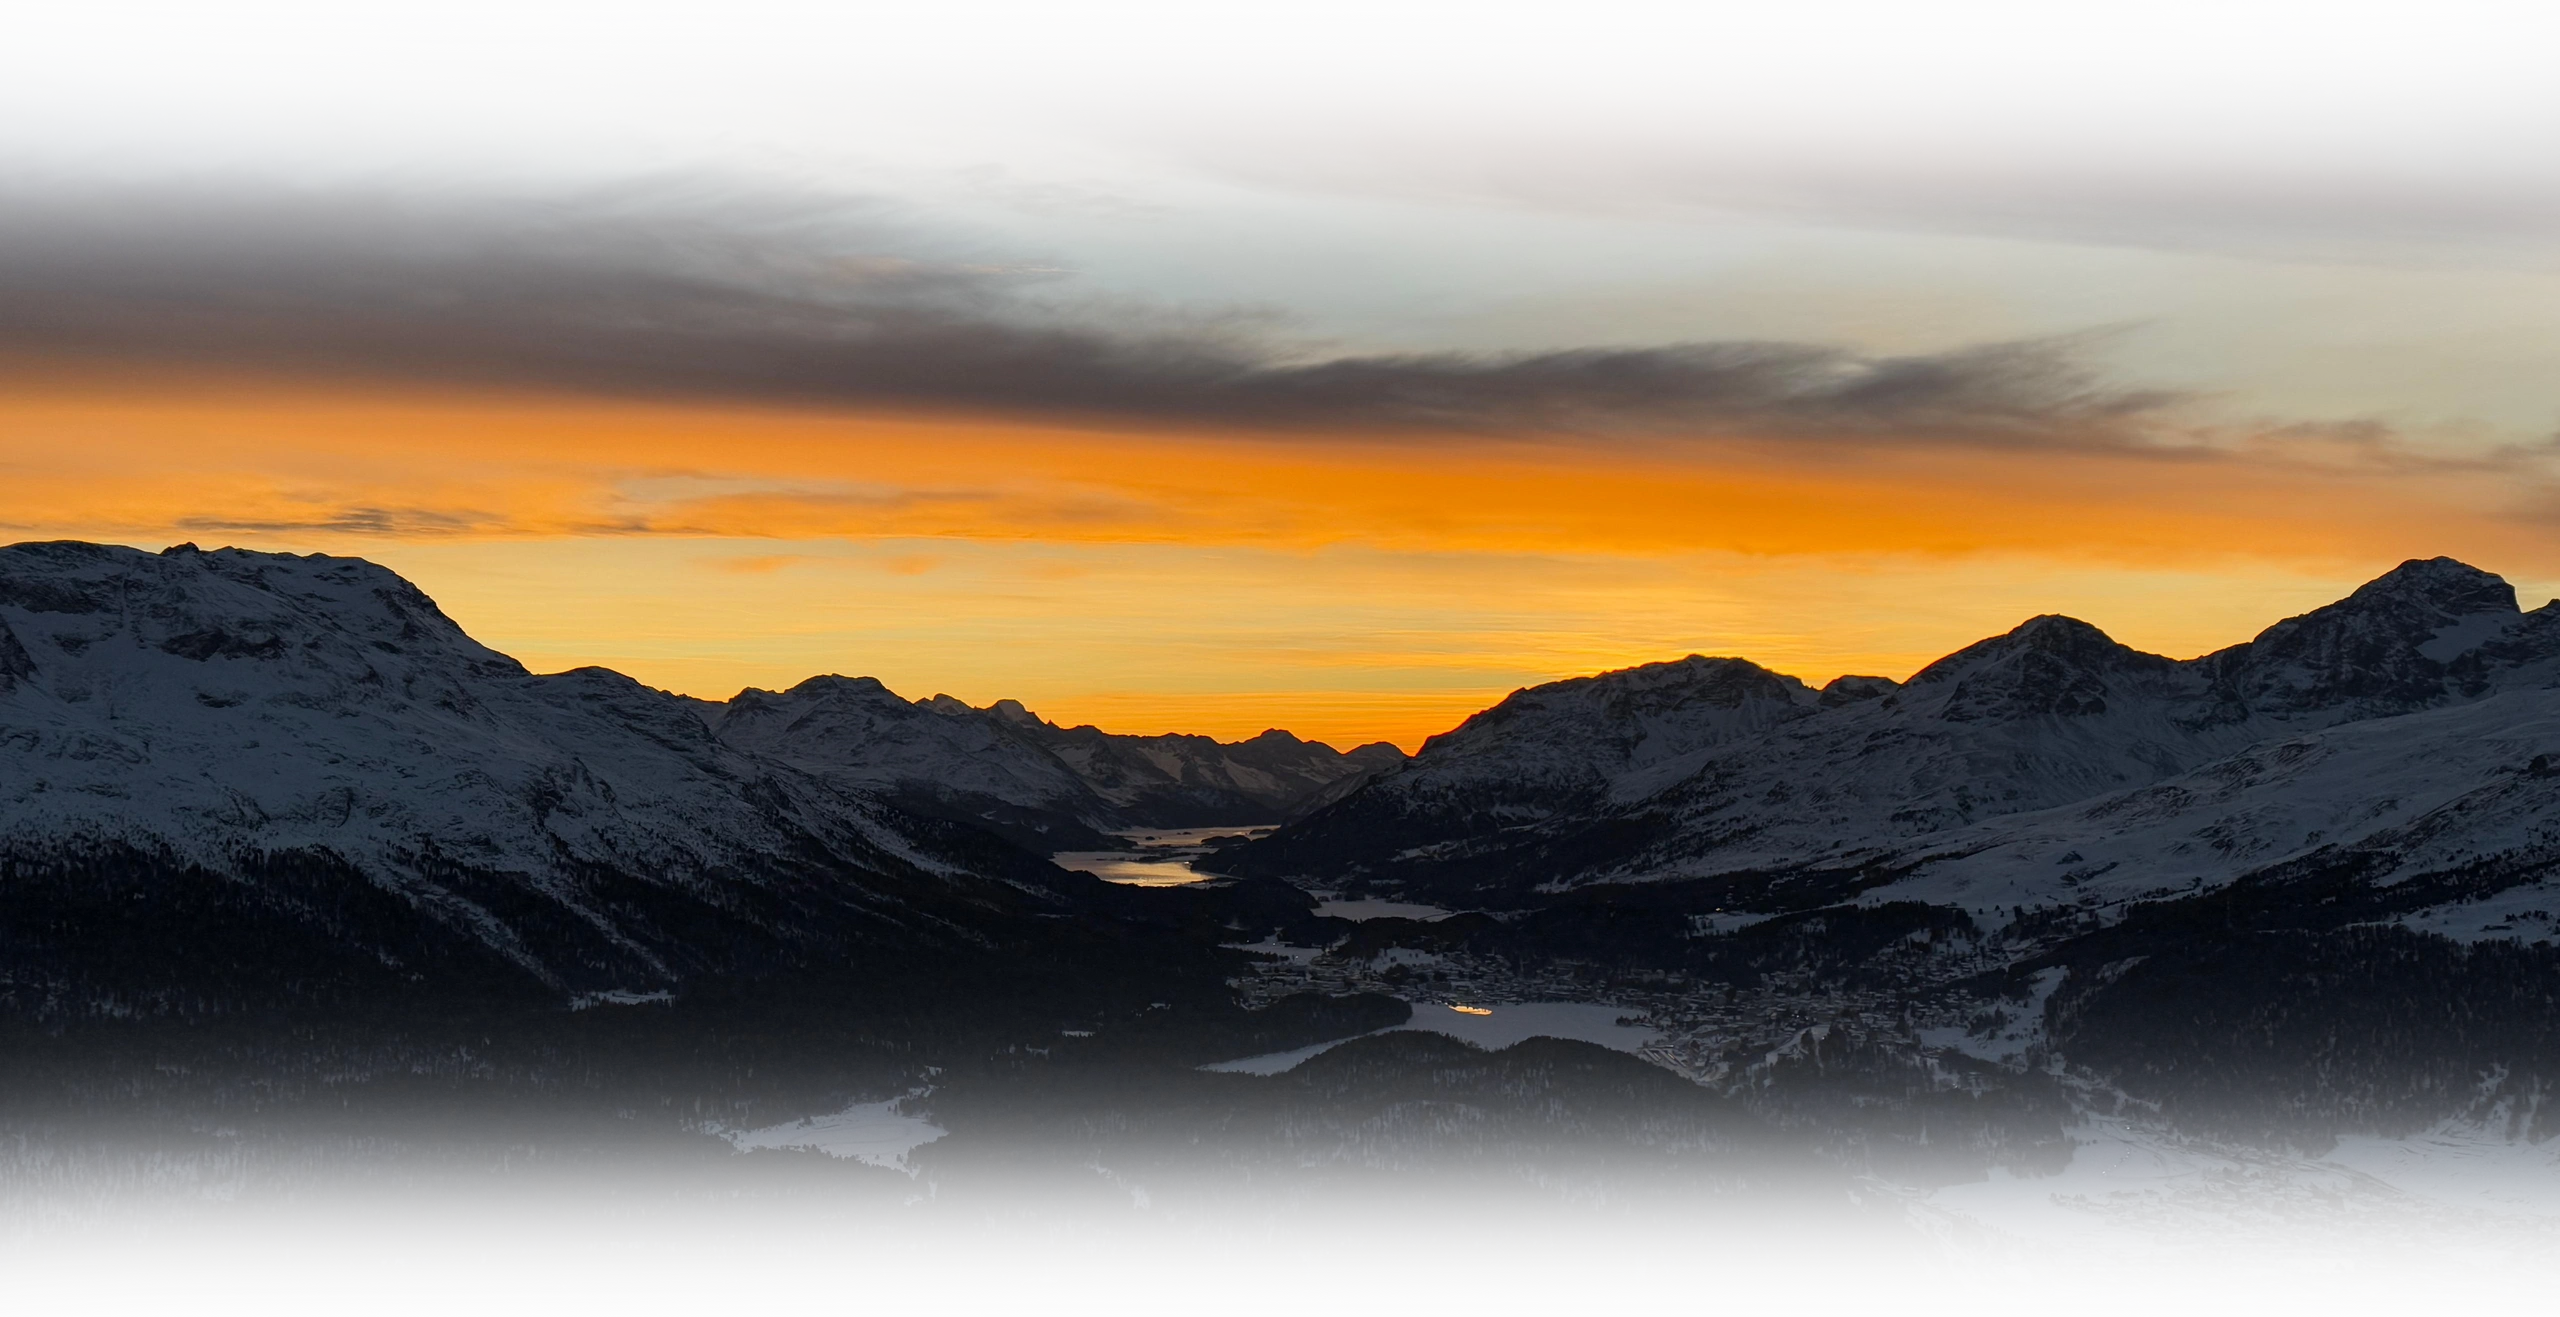Click the second-highest peak on the right ridge
This screenshot has height=1317, width=2560.
[x=2050, y=622]
